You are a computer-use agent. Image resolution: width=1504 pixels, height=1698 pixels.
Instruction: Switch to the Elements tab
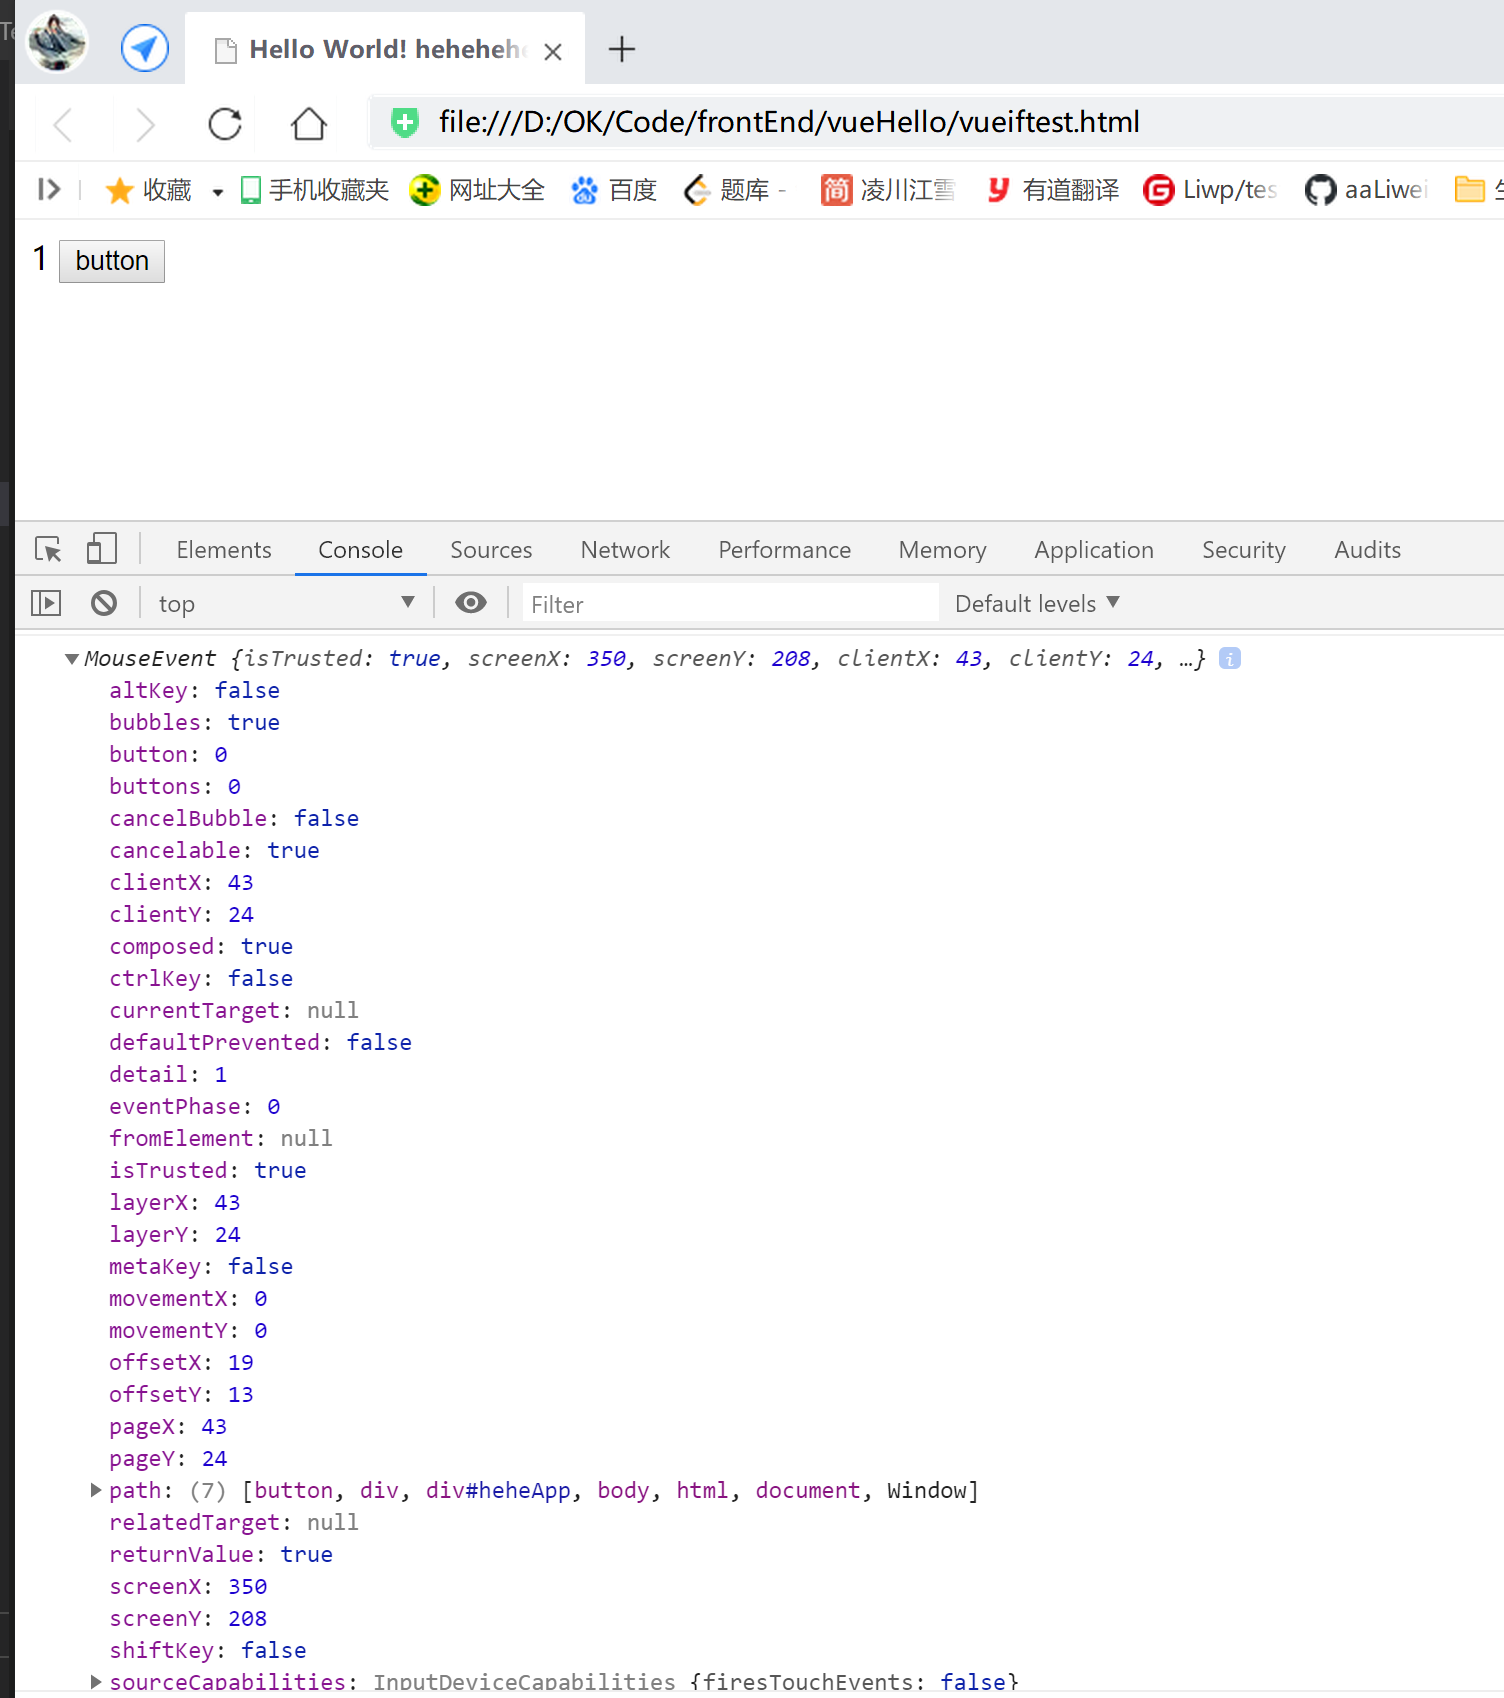224,550
